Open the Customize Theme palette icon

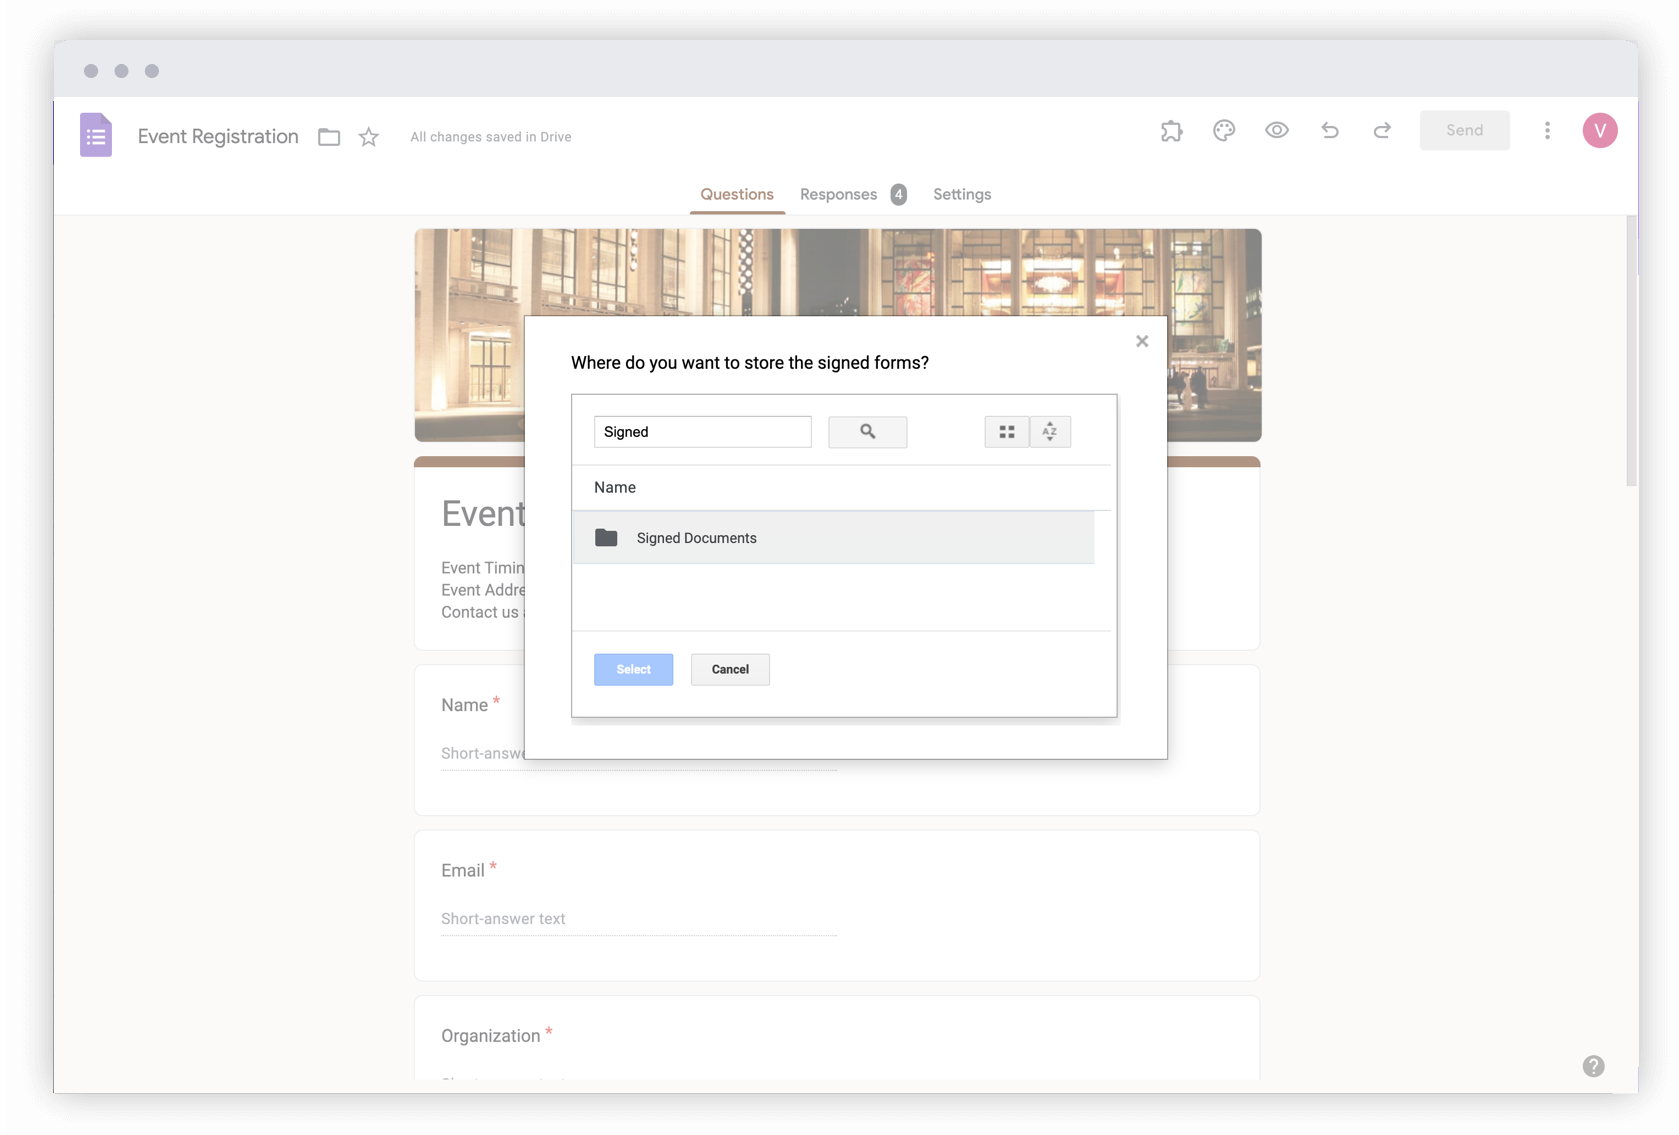(x=1223, y=130)
